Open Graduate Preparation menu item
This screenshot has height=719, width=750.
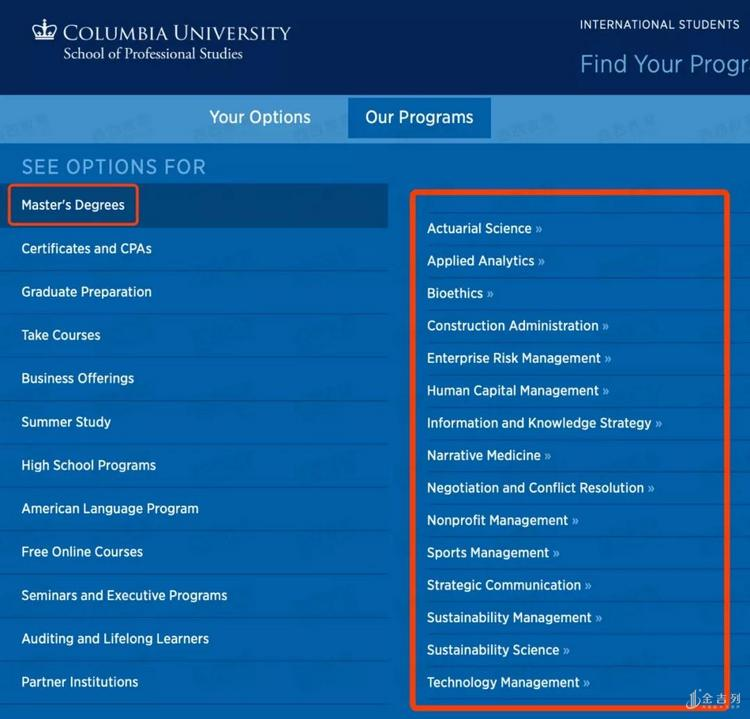tap(87, 292)
